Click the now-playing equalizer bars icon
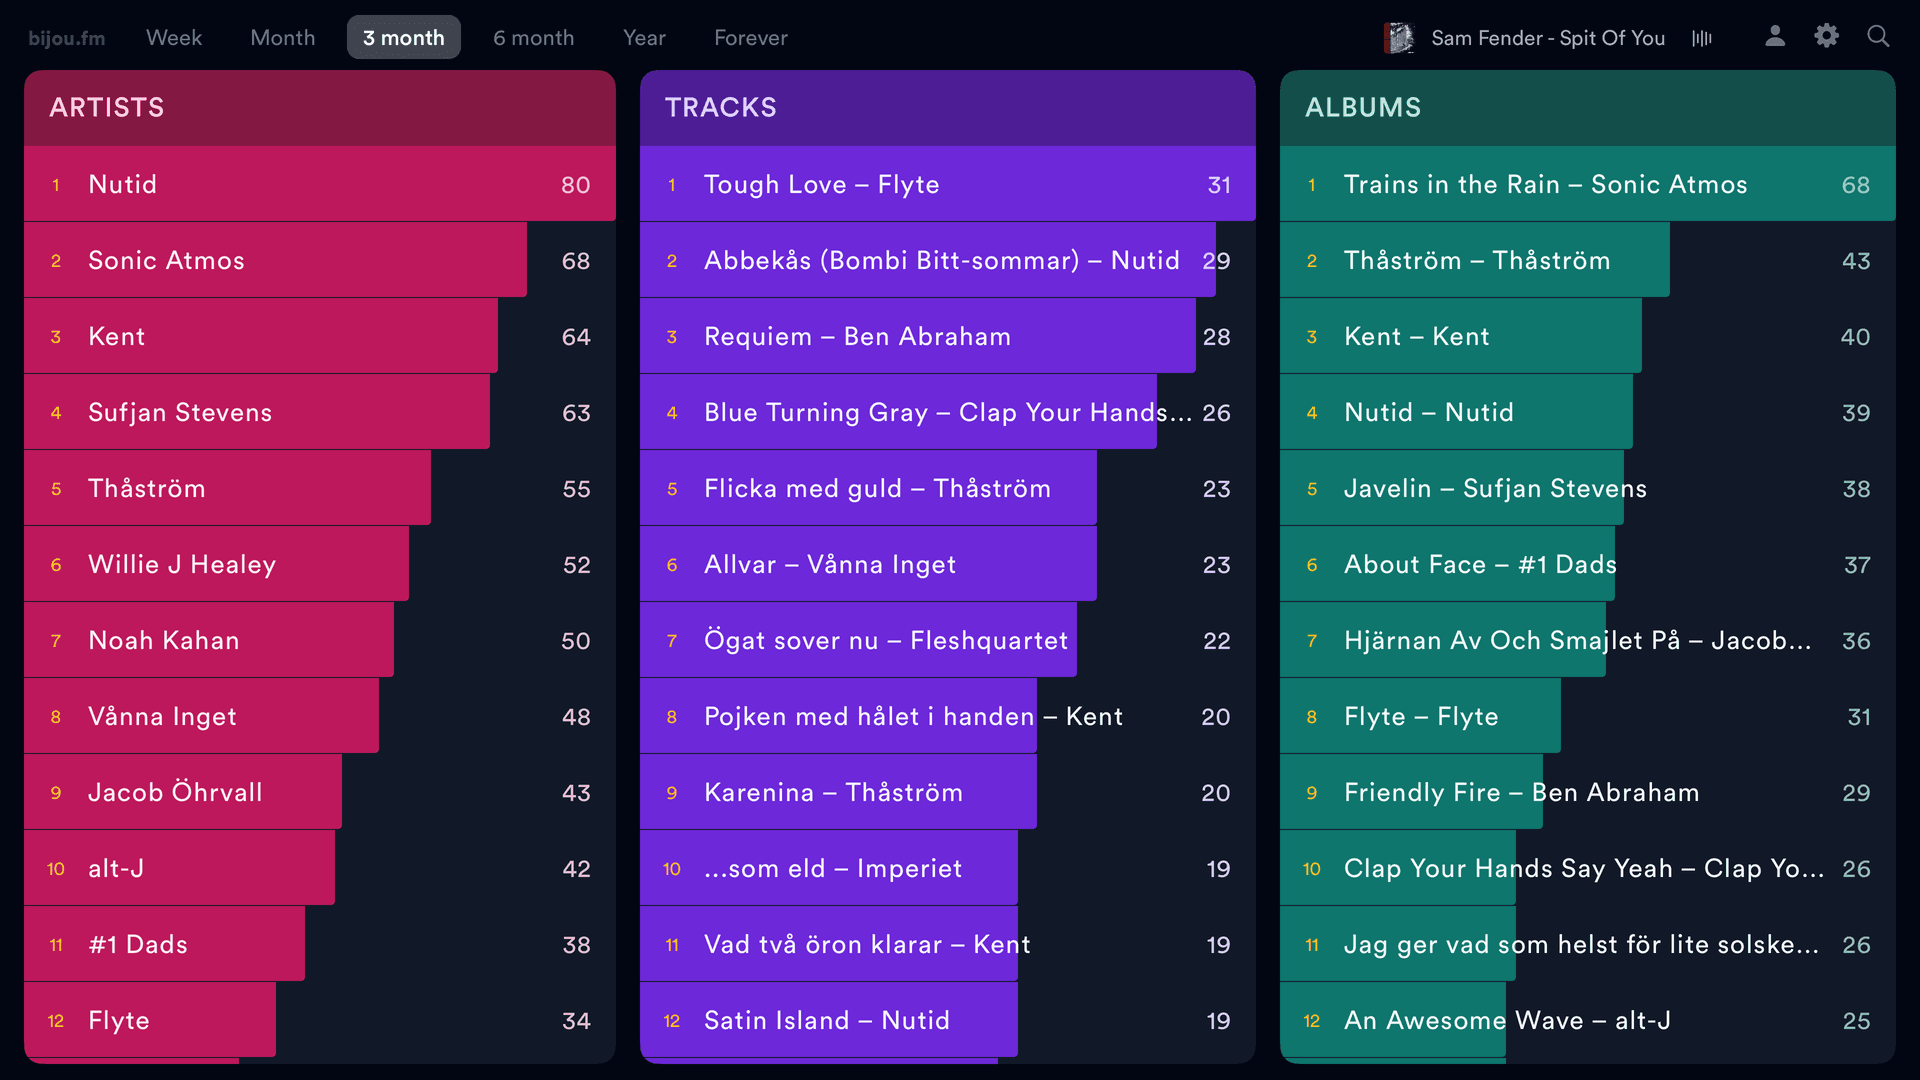 coord(1702,38)
